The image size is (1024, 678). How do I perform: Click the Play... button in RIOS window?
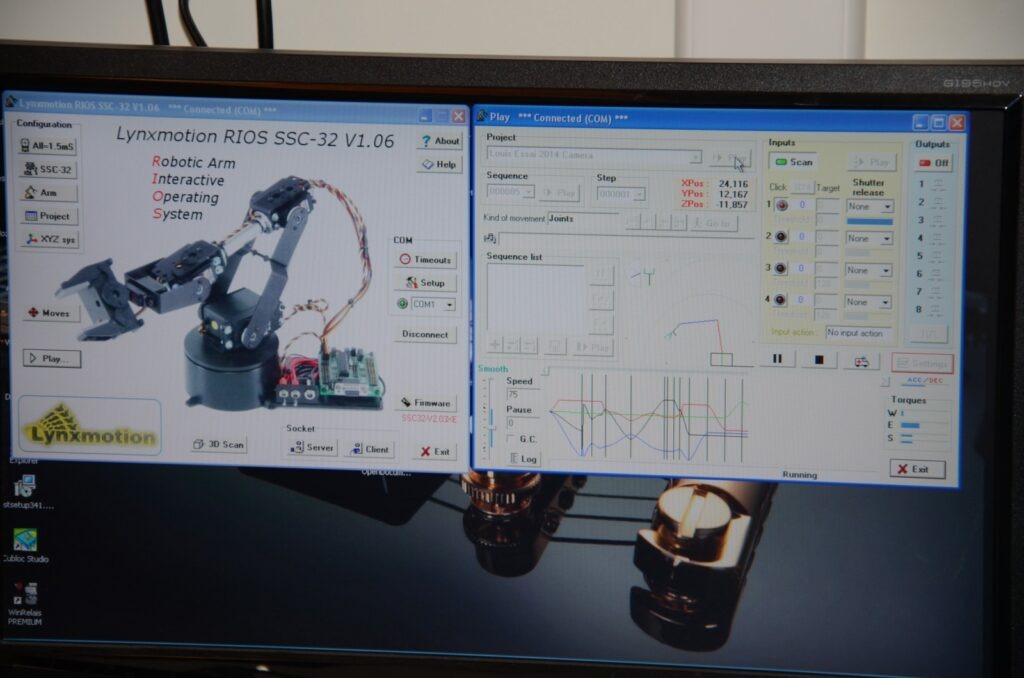pos(52,359)
